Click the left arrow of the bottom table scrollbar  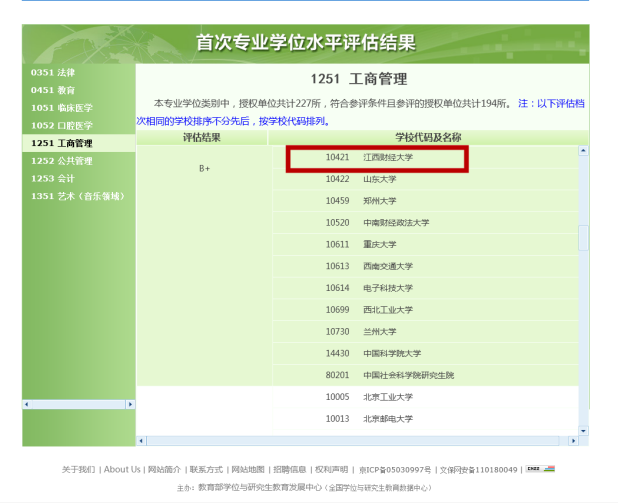click(141, 440)
